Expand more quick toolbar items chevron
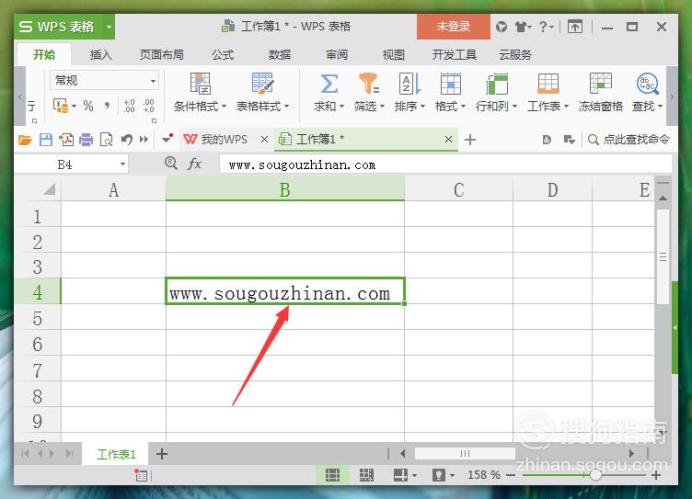 144,140
